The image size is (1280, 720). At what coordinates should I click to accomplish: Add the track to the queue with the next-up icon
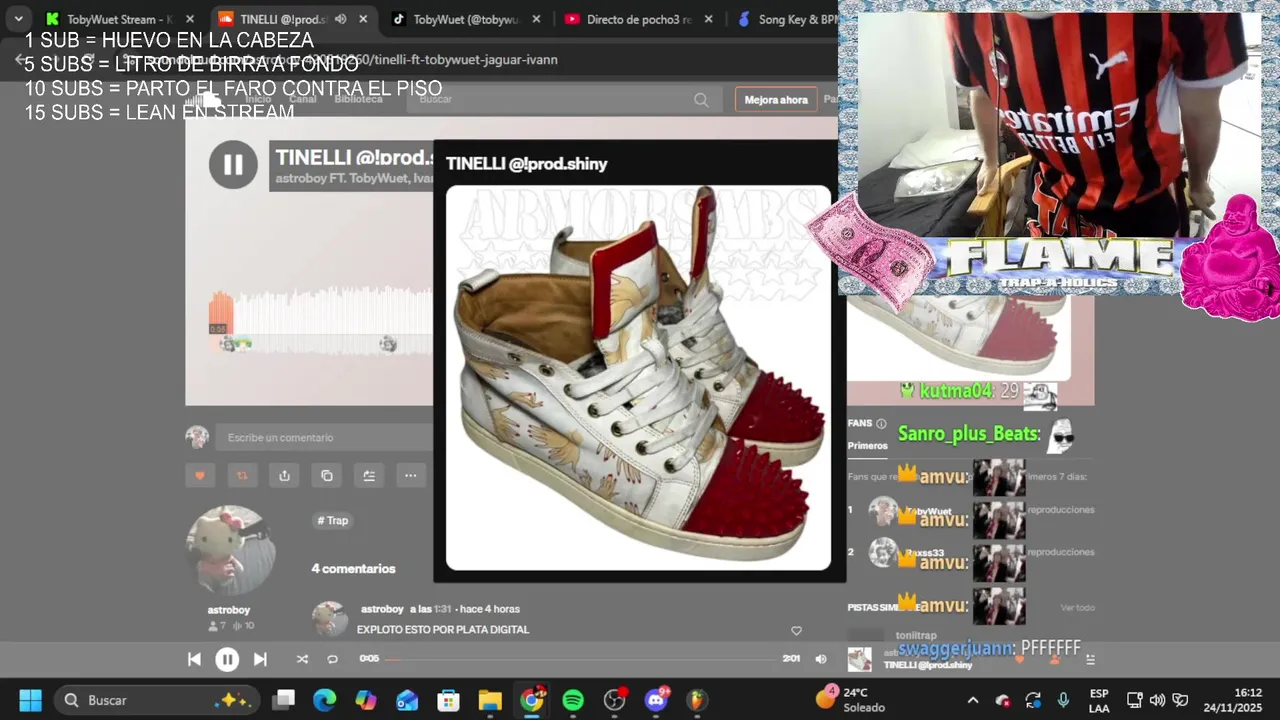[368, 476]
